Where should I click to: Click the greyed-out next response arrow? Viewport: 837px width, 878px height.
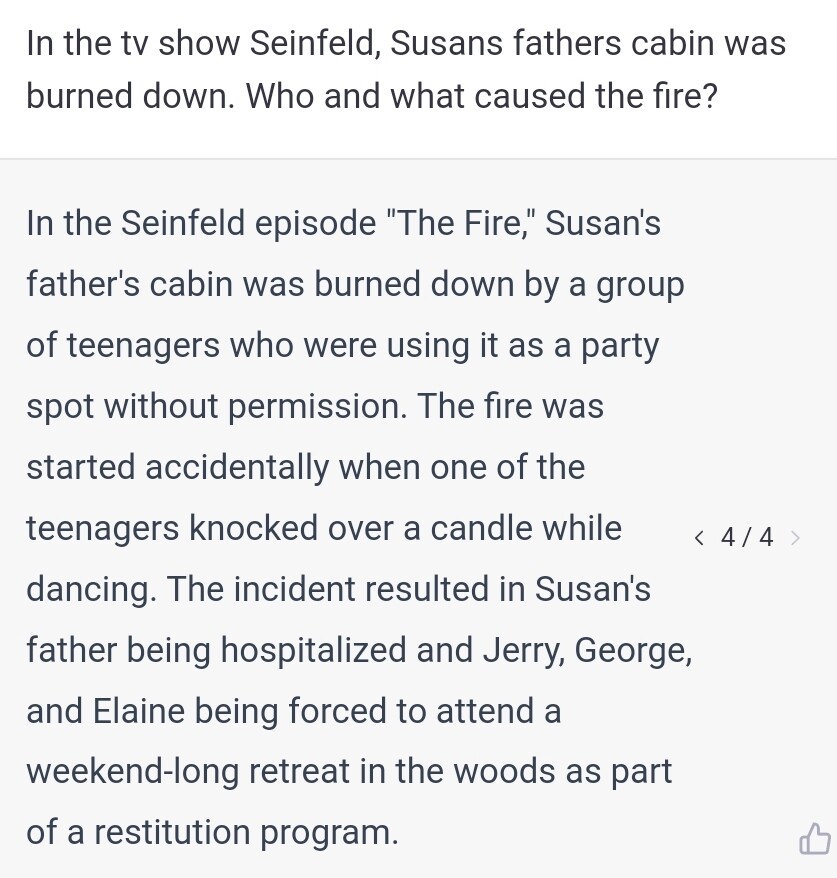coord(795,538)
